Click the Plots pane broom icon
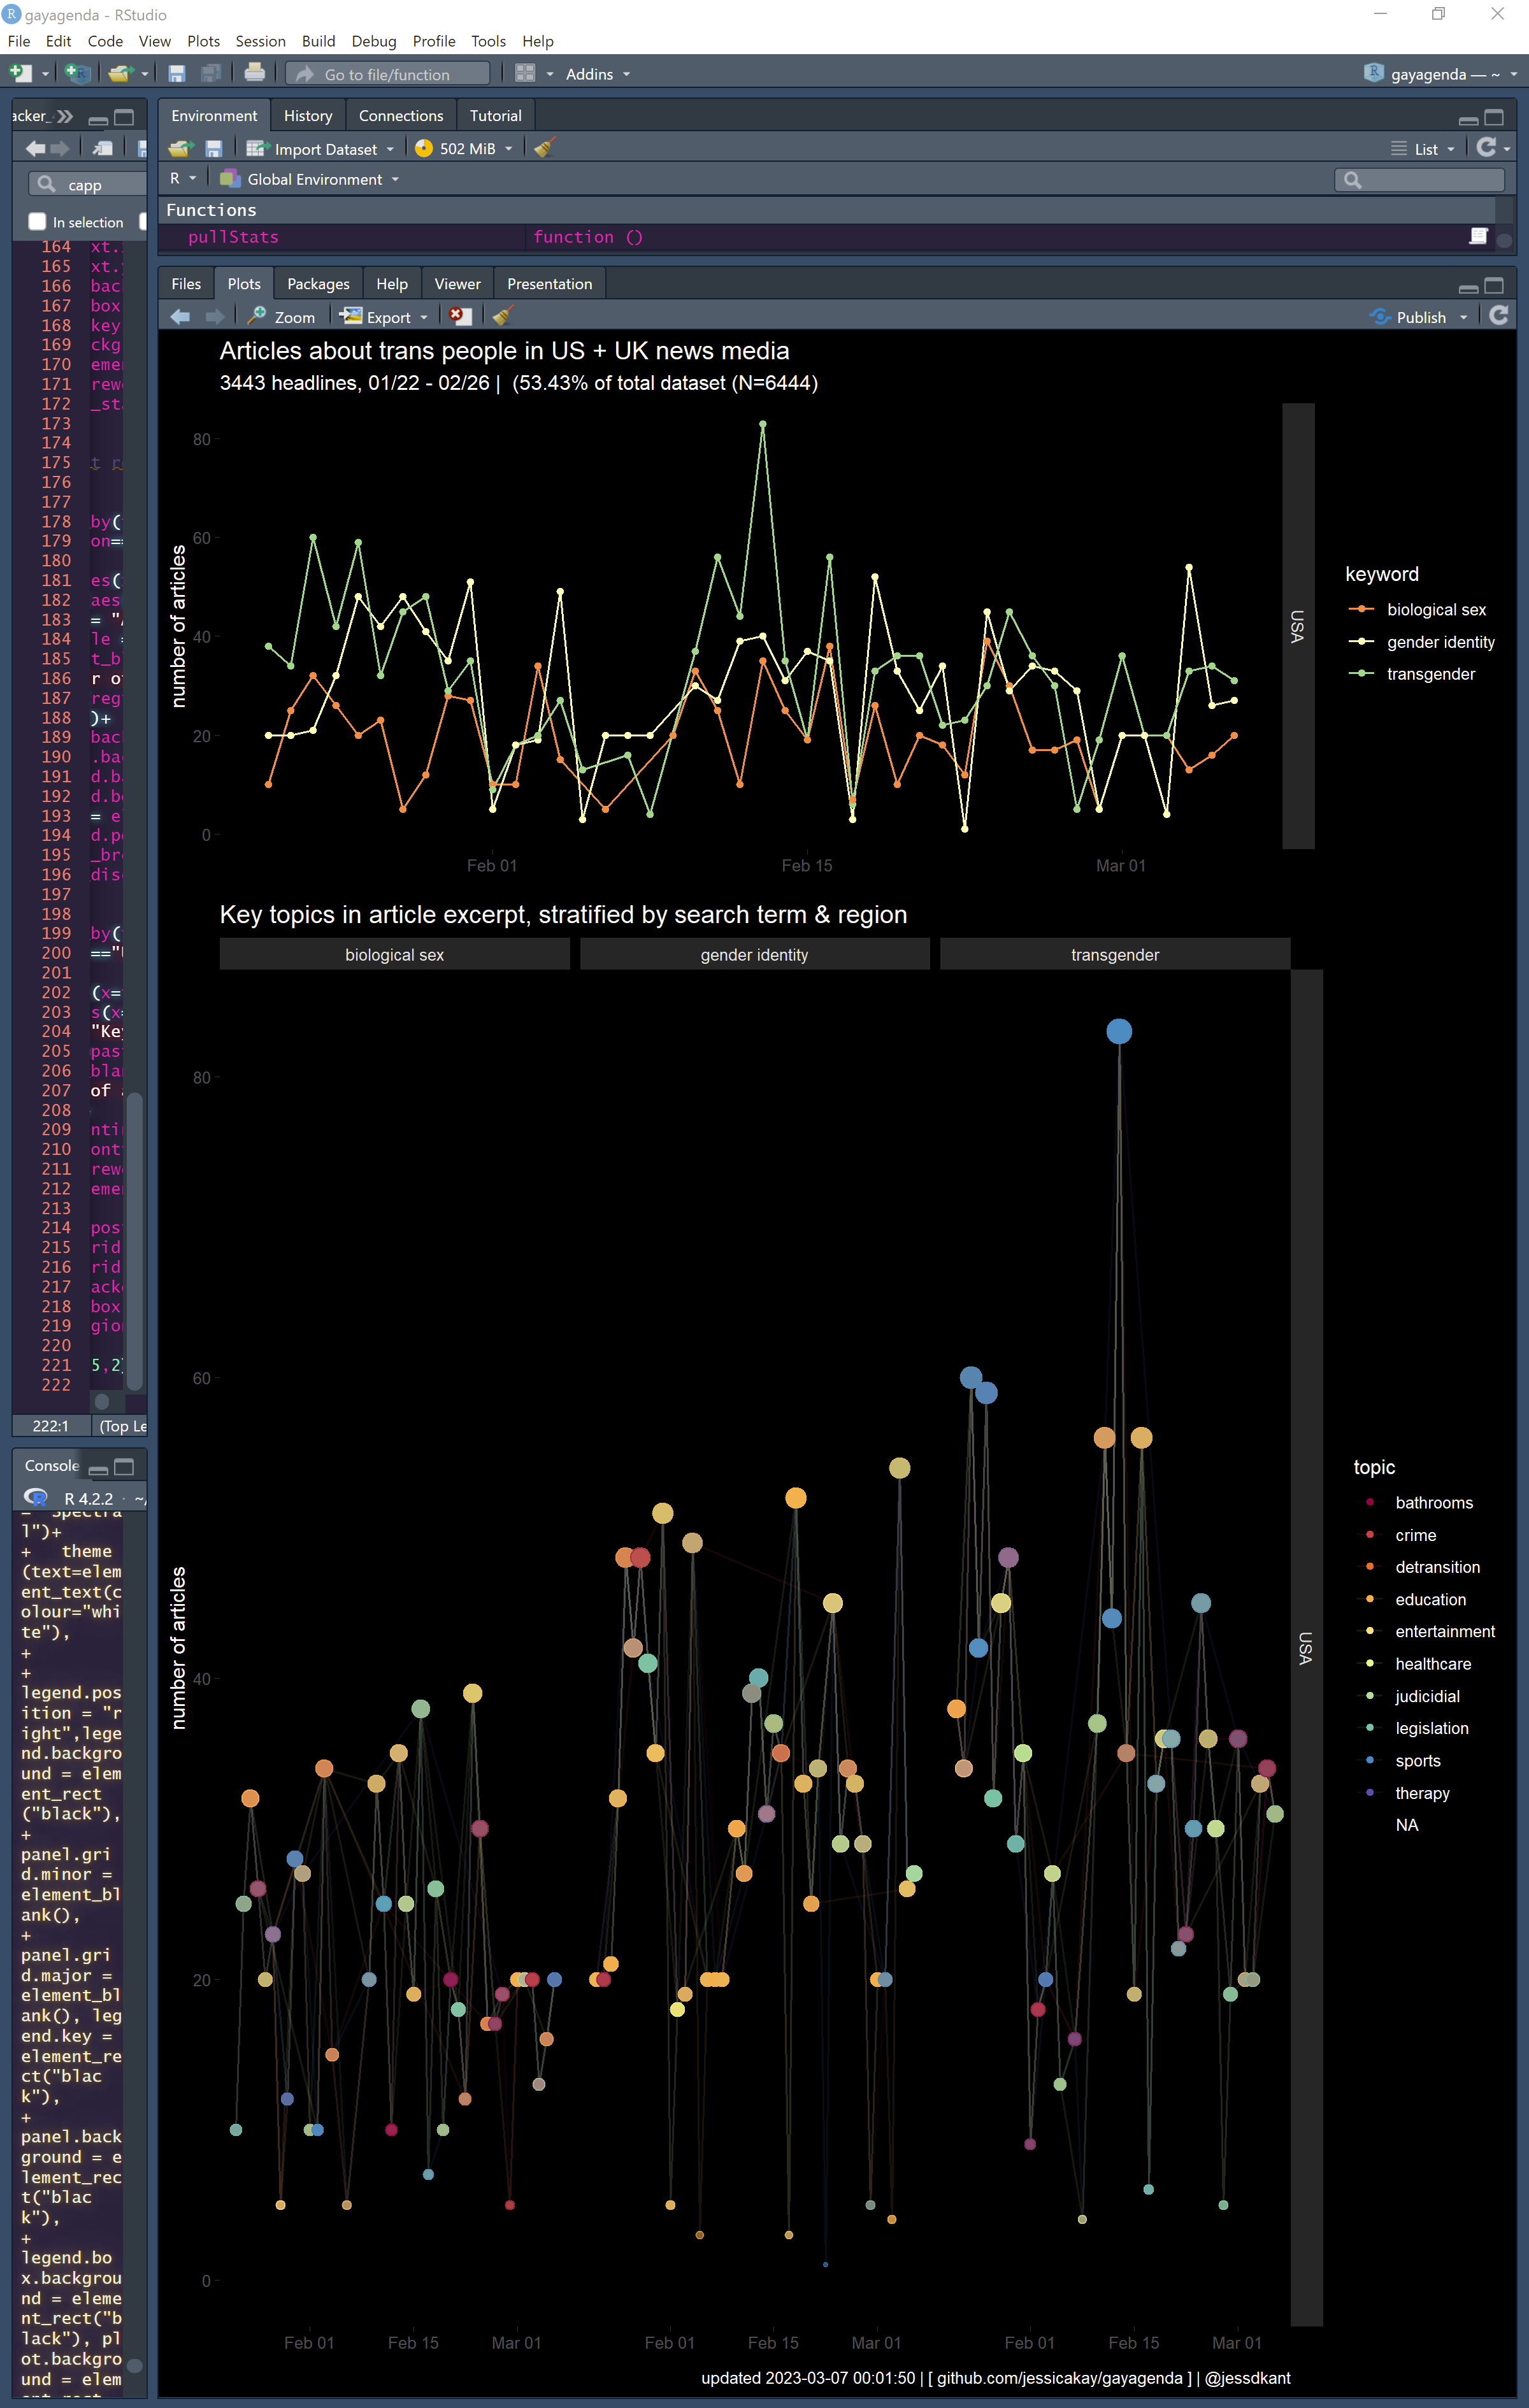 [502, 317]
